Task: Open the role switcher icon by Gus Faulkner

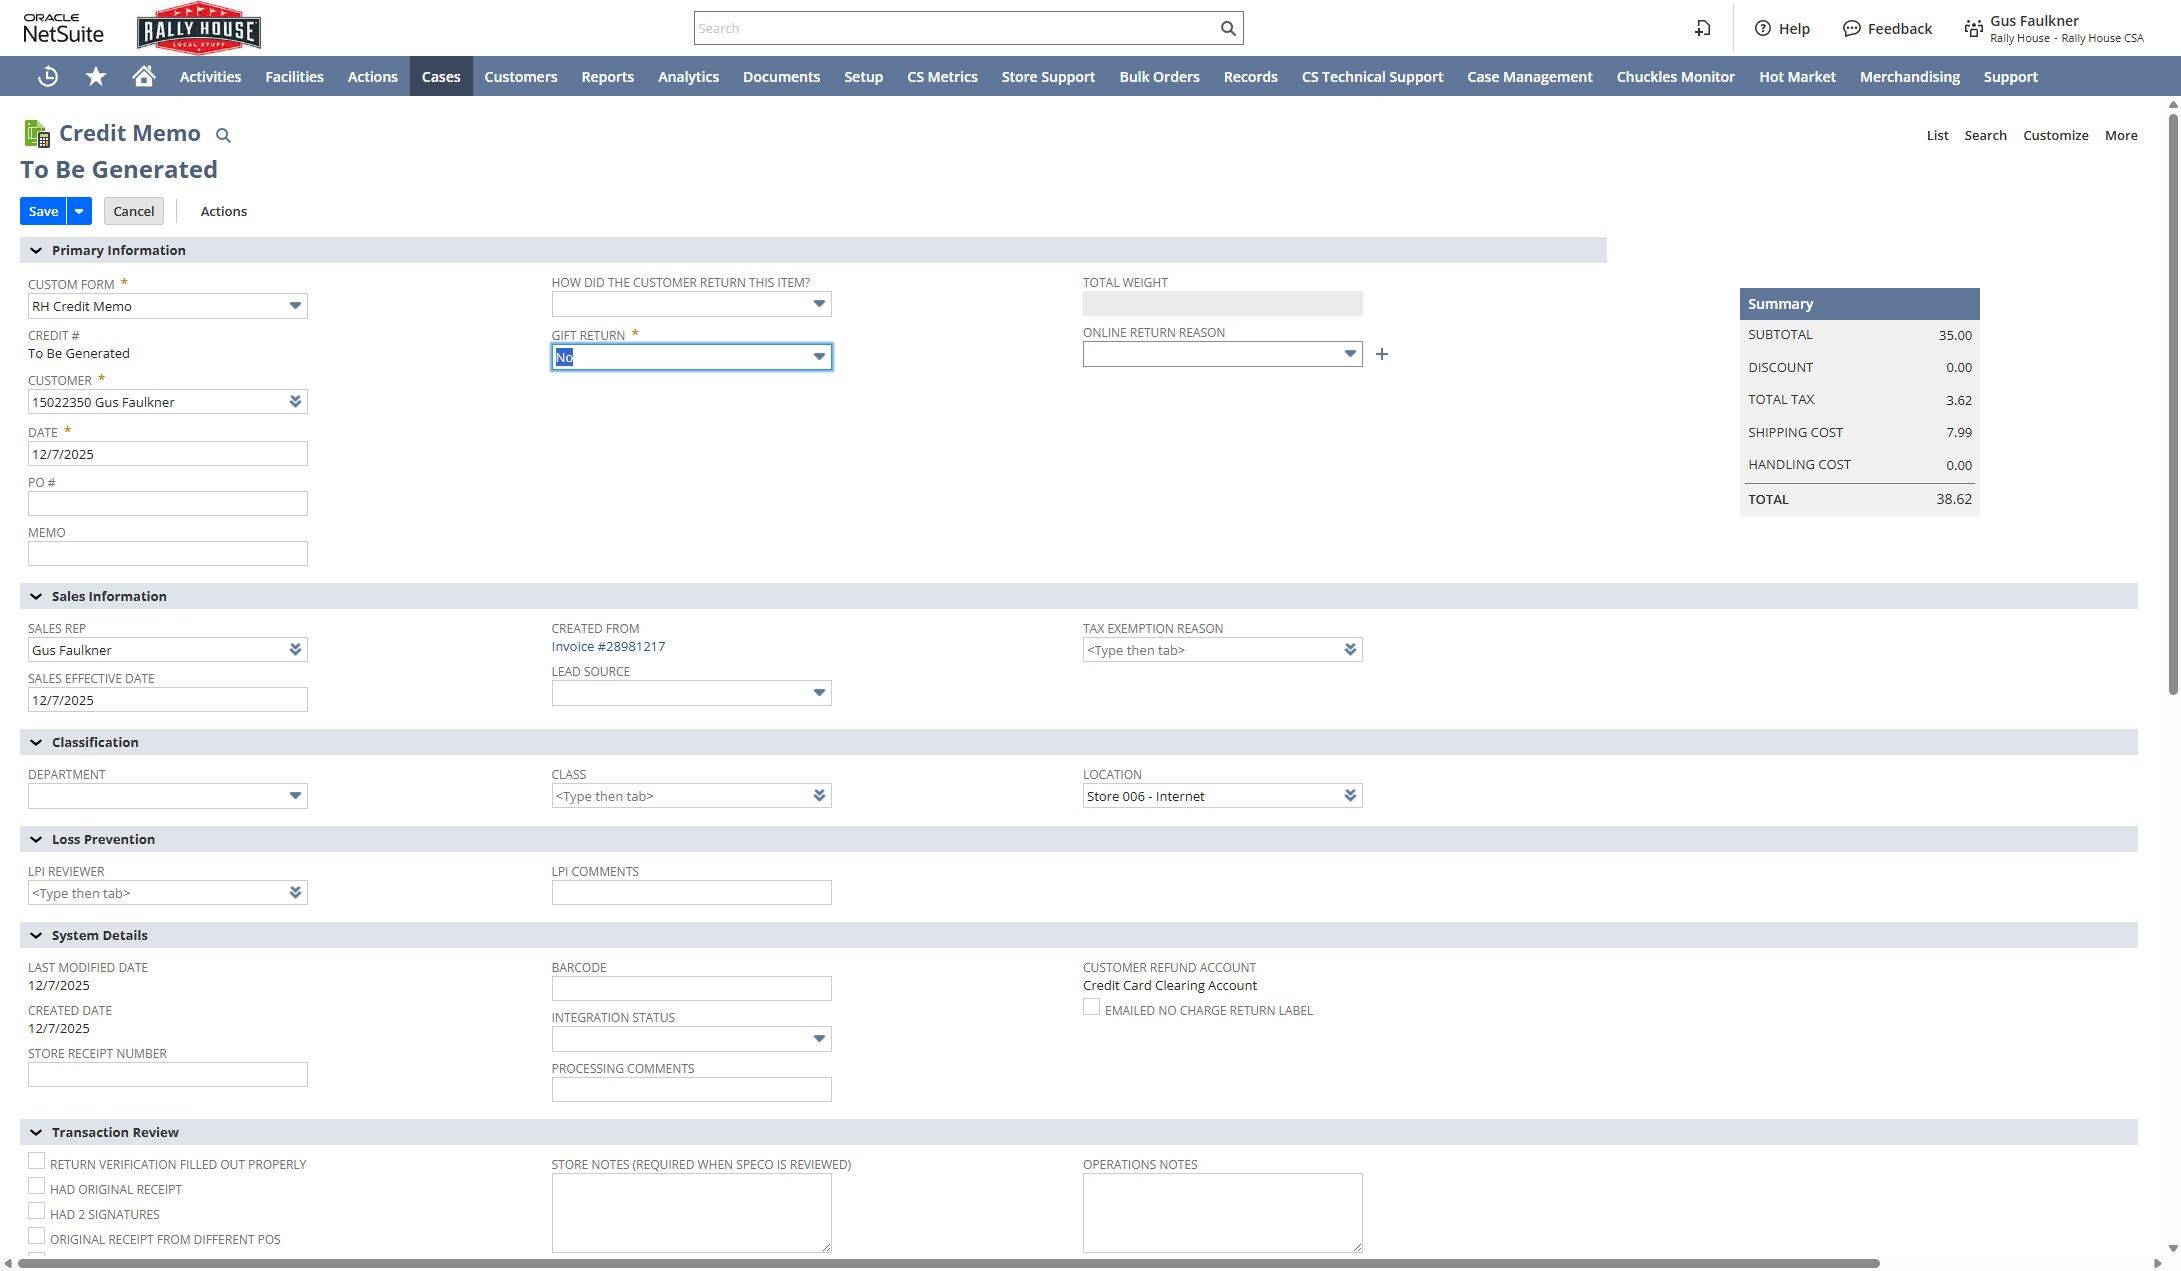Action: [x=1973, y=29]
